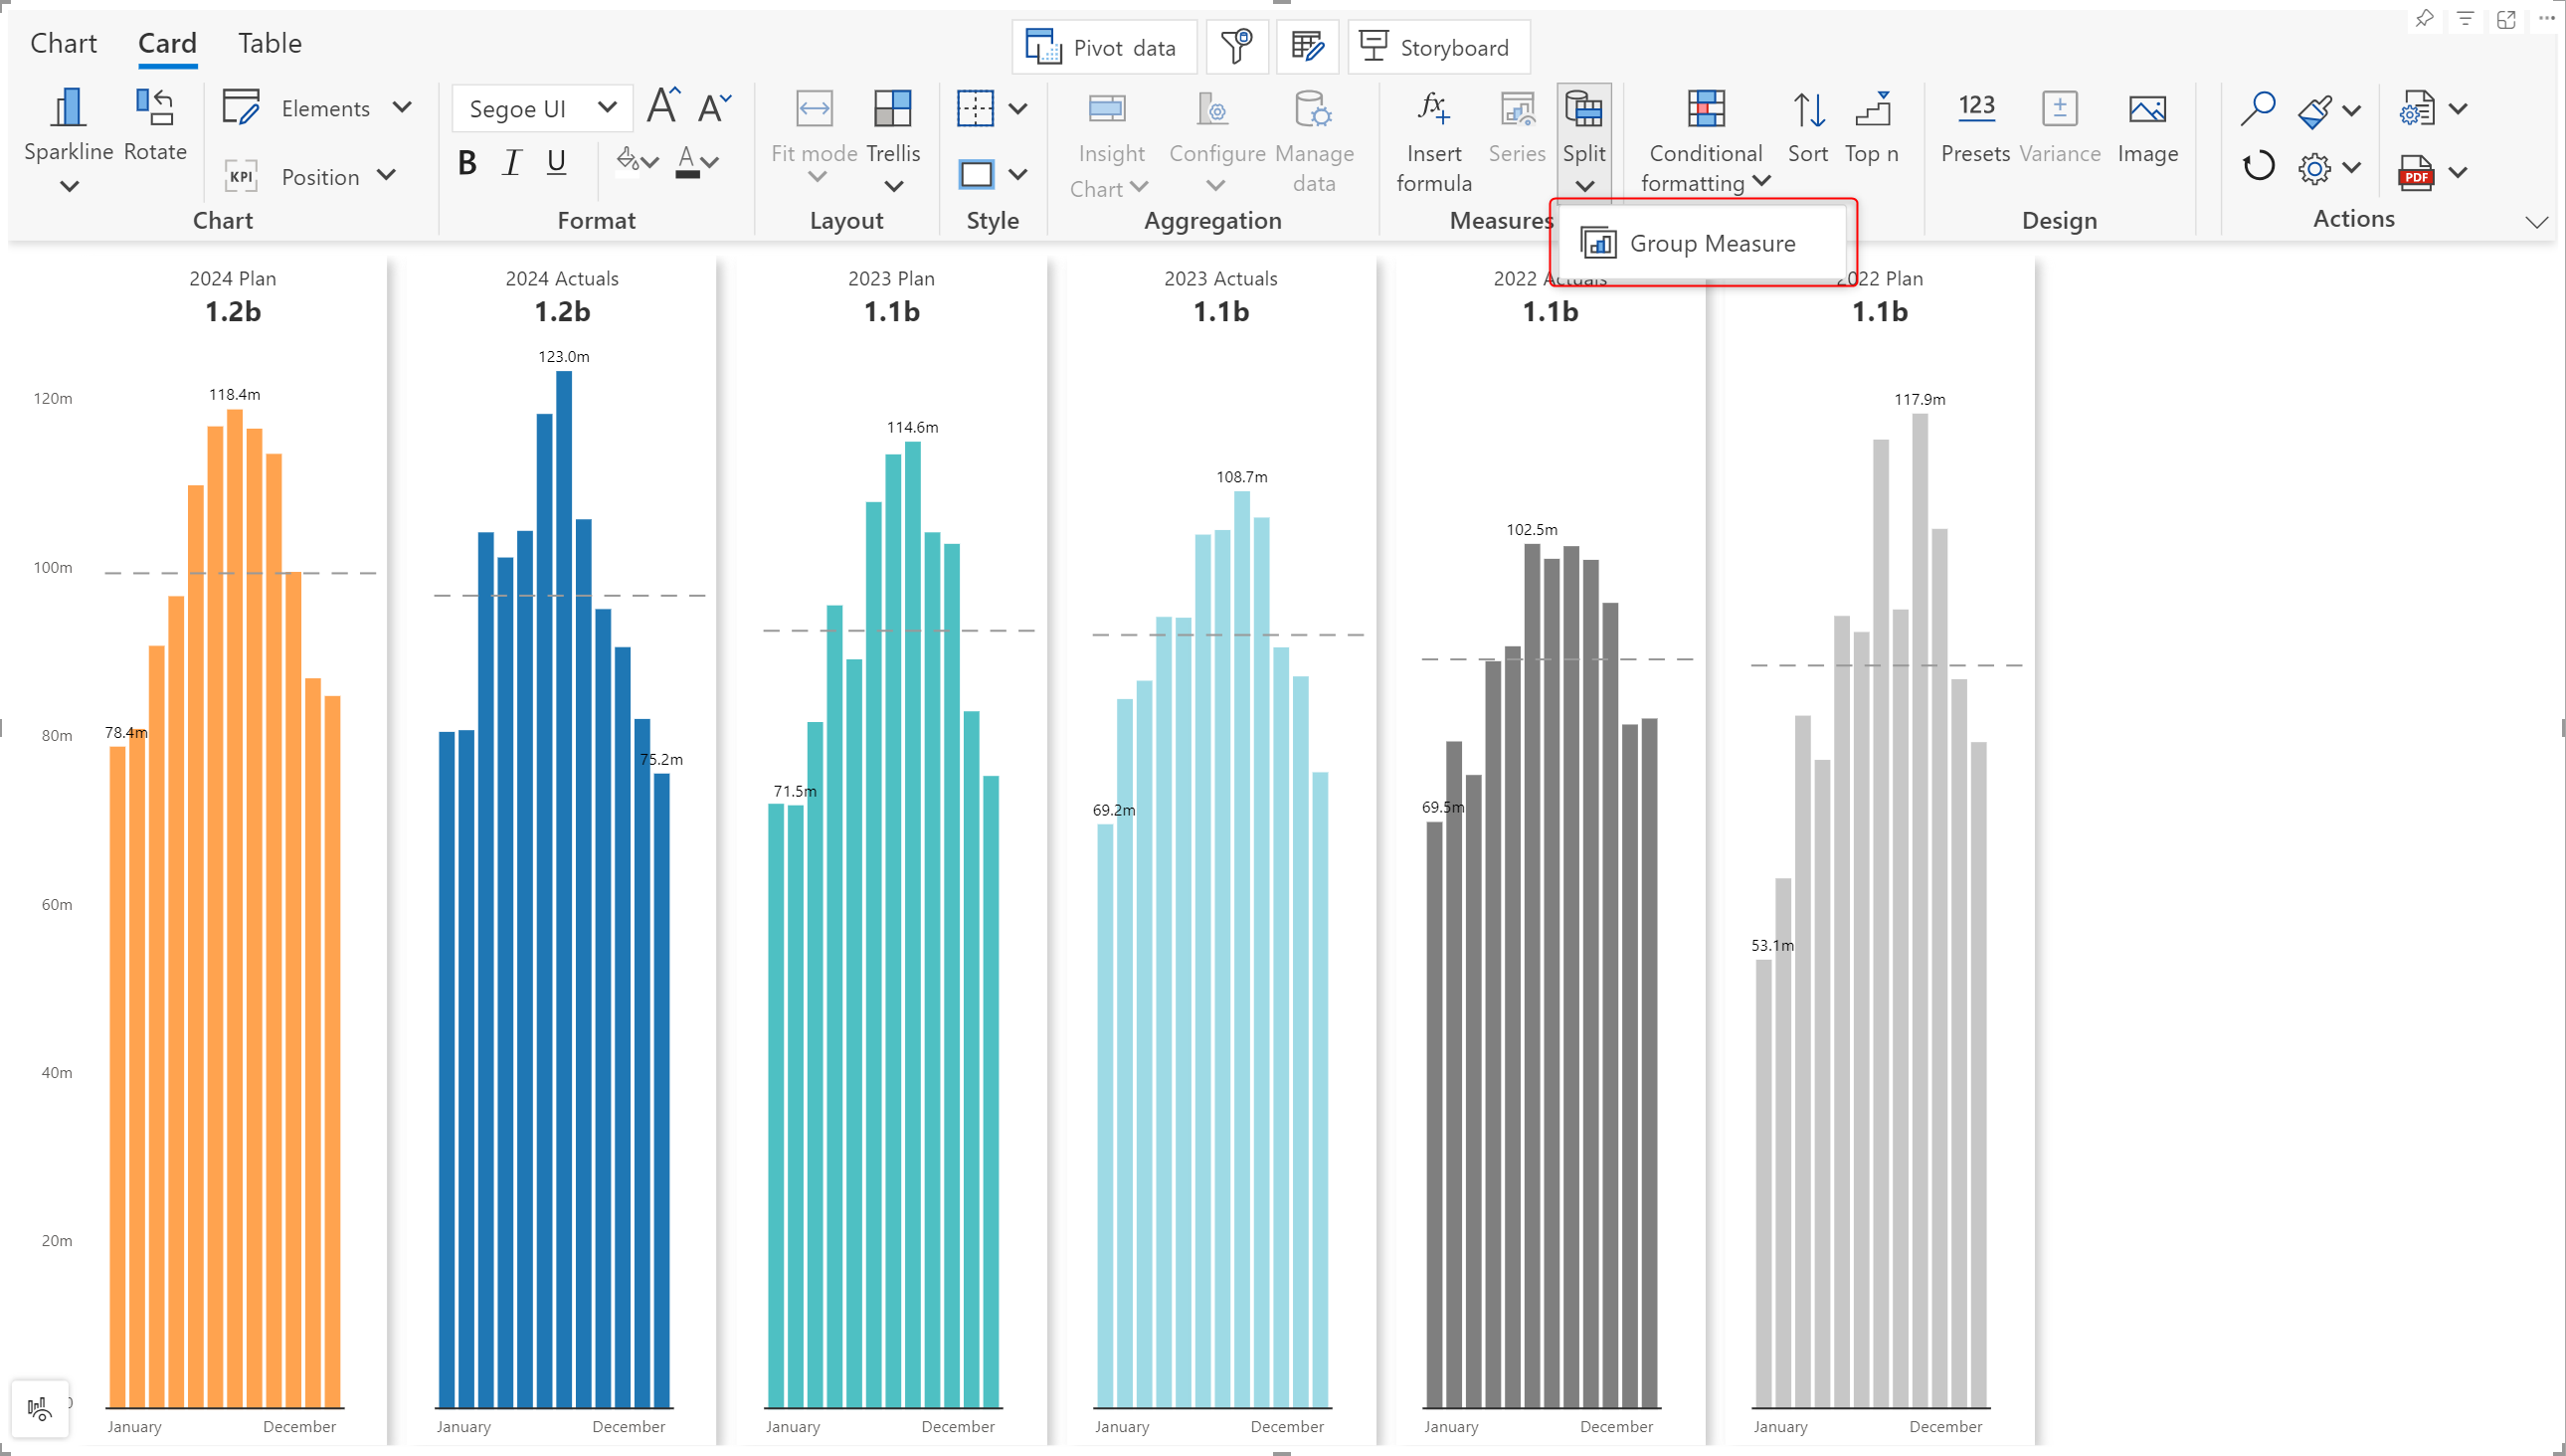Open the Storyboard button
Screen dimensions: 2566x1456
(1438, 48)
